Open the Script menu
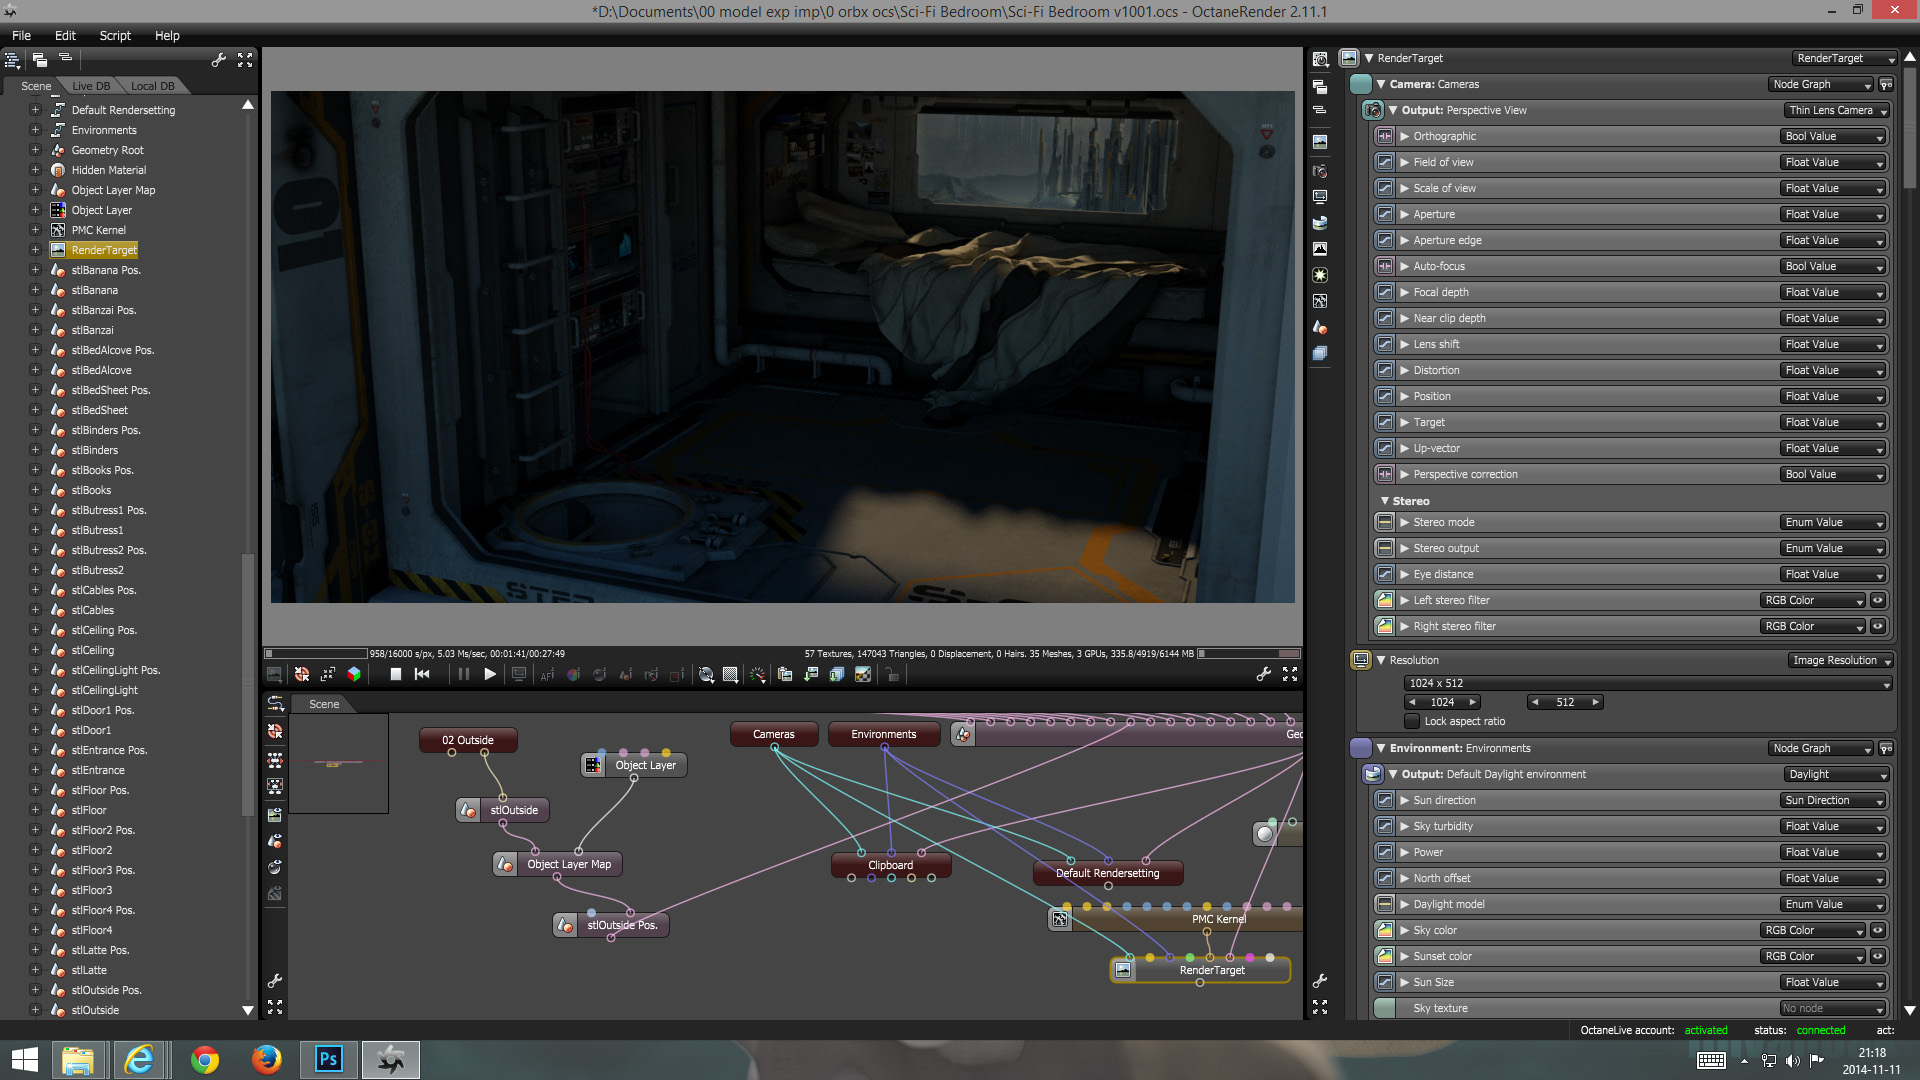 coord(115,35)
